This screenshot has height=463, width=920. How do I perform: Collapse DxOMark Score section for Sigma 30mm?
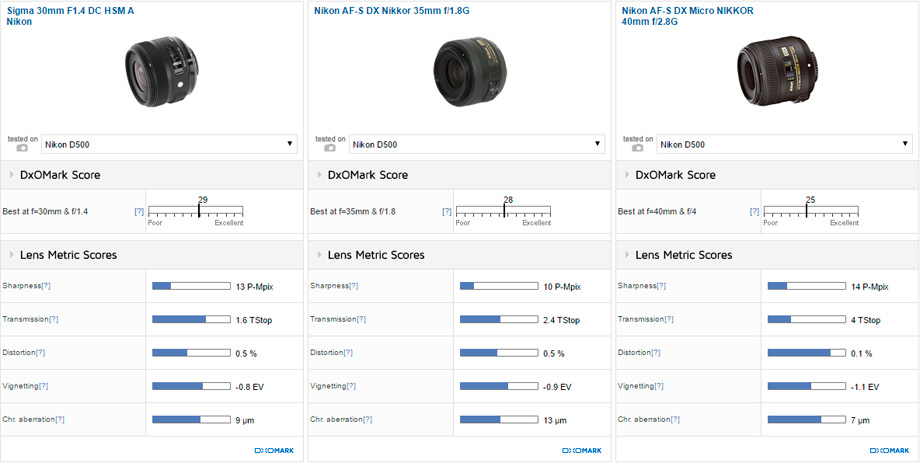tap(152, 175)
